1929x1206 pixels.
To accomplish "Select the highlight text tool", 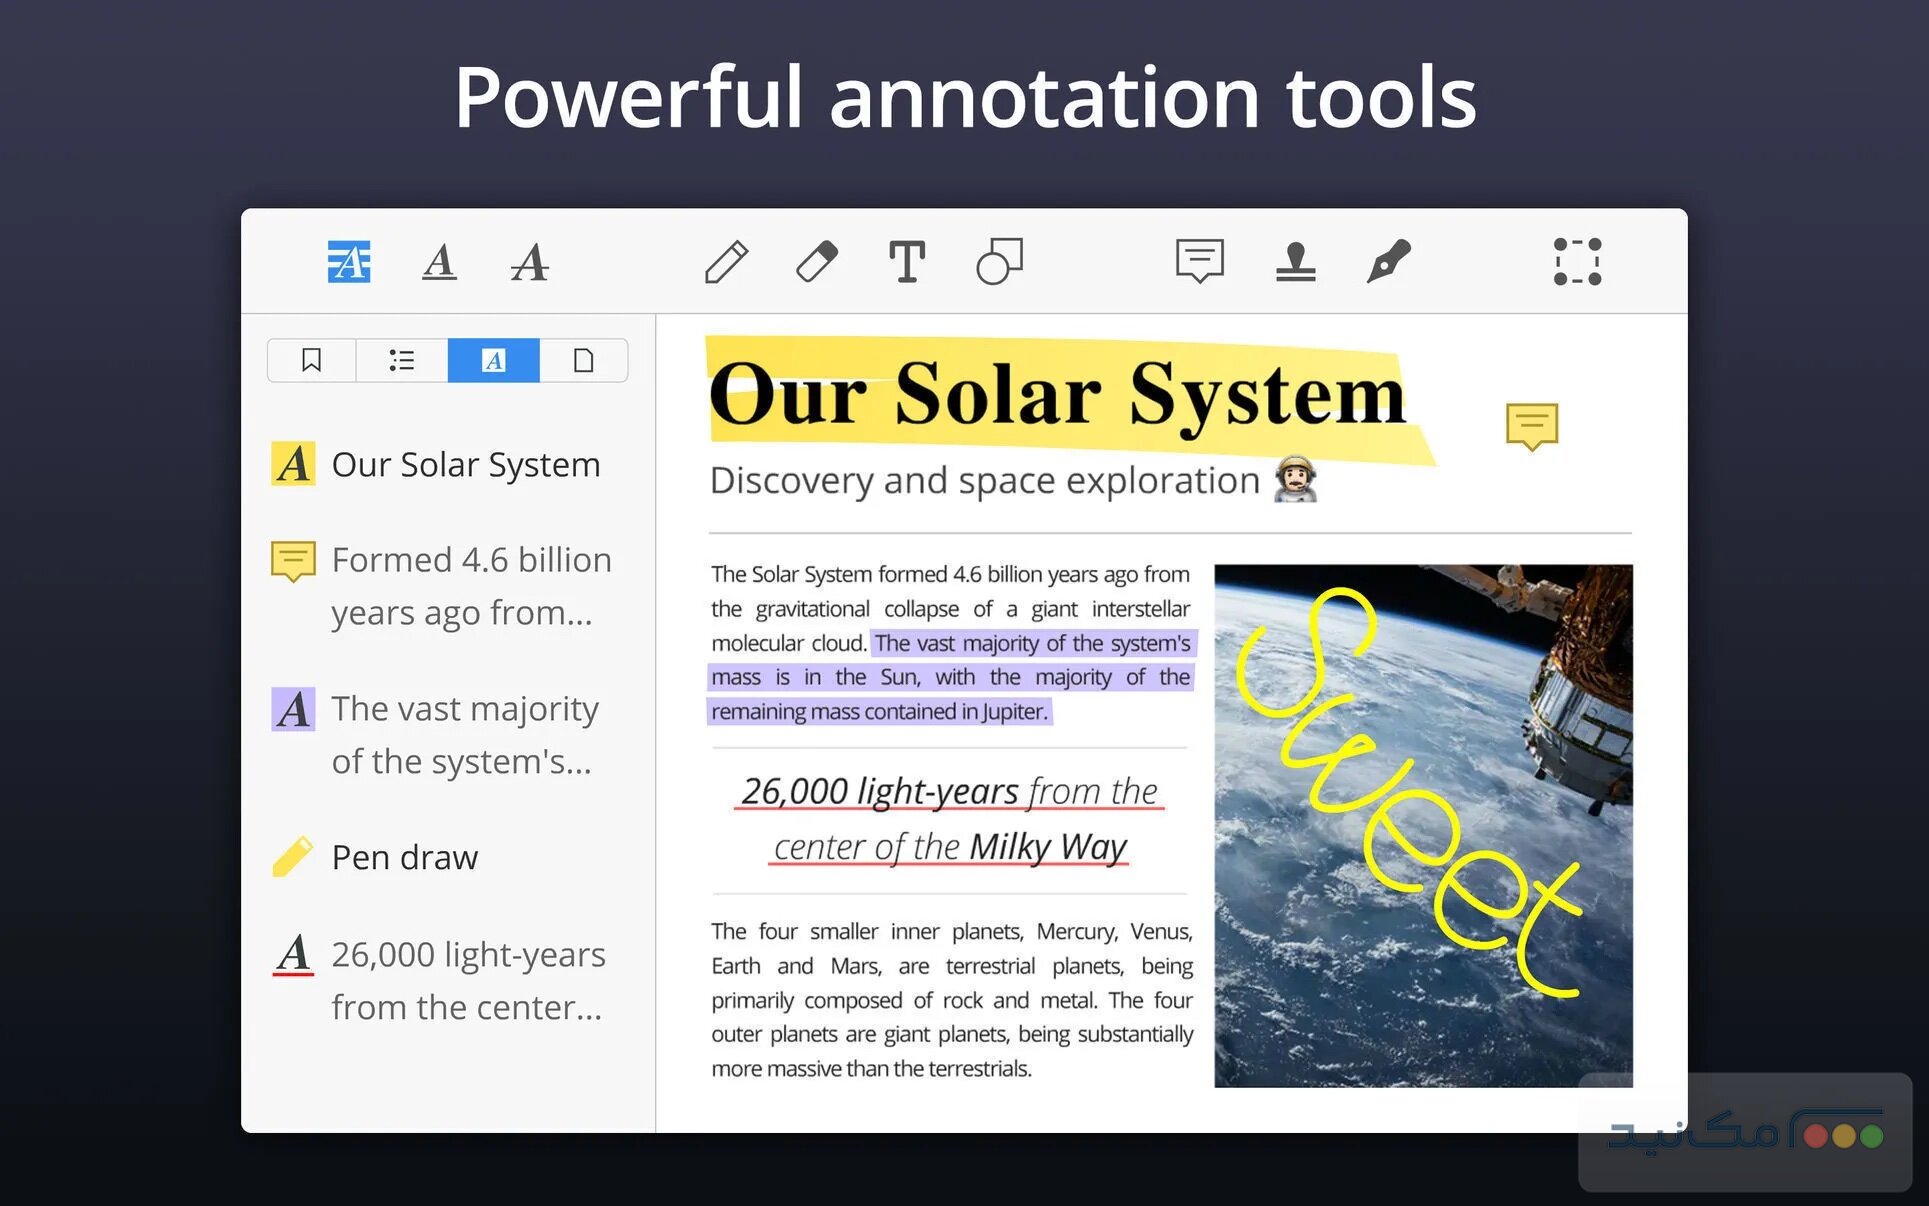I will click(349, 262).
